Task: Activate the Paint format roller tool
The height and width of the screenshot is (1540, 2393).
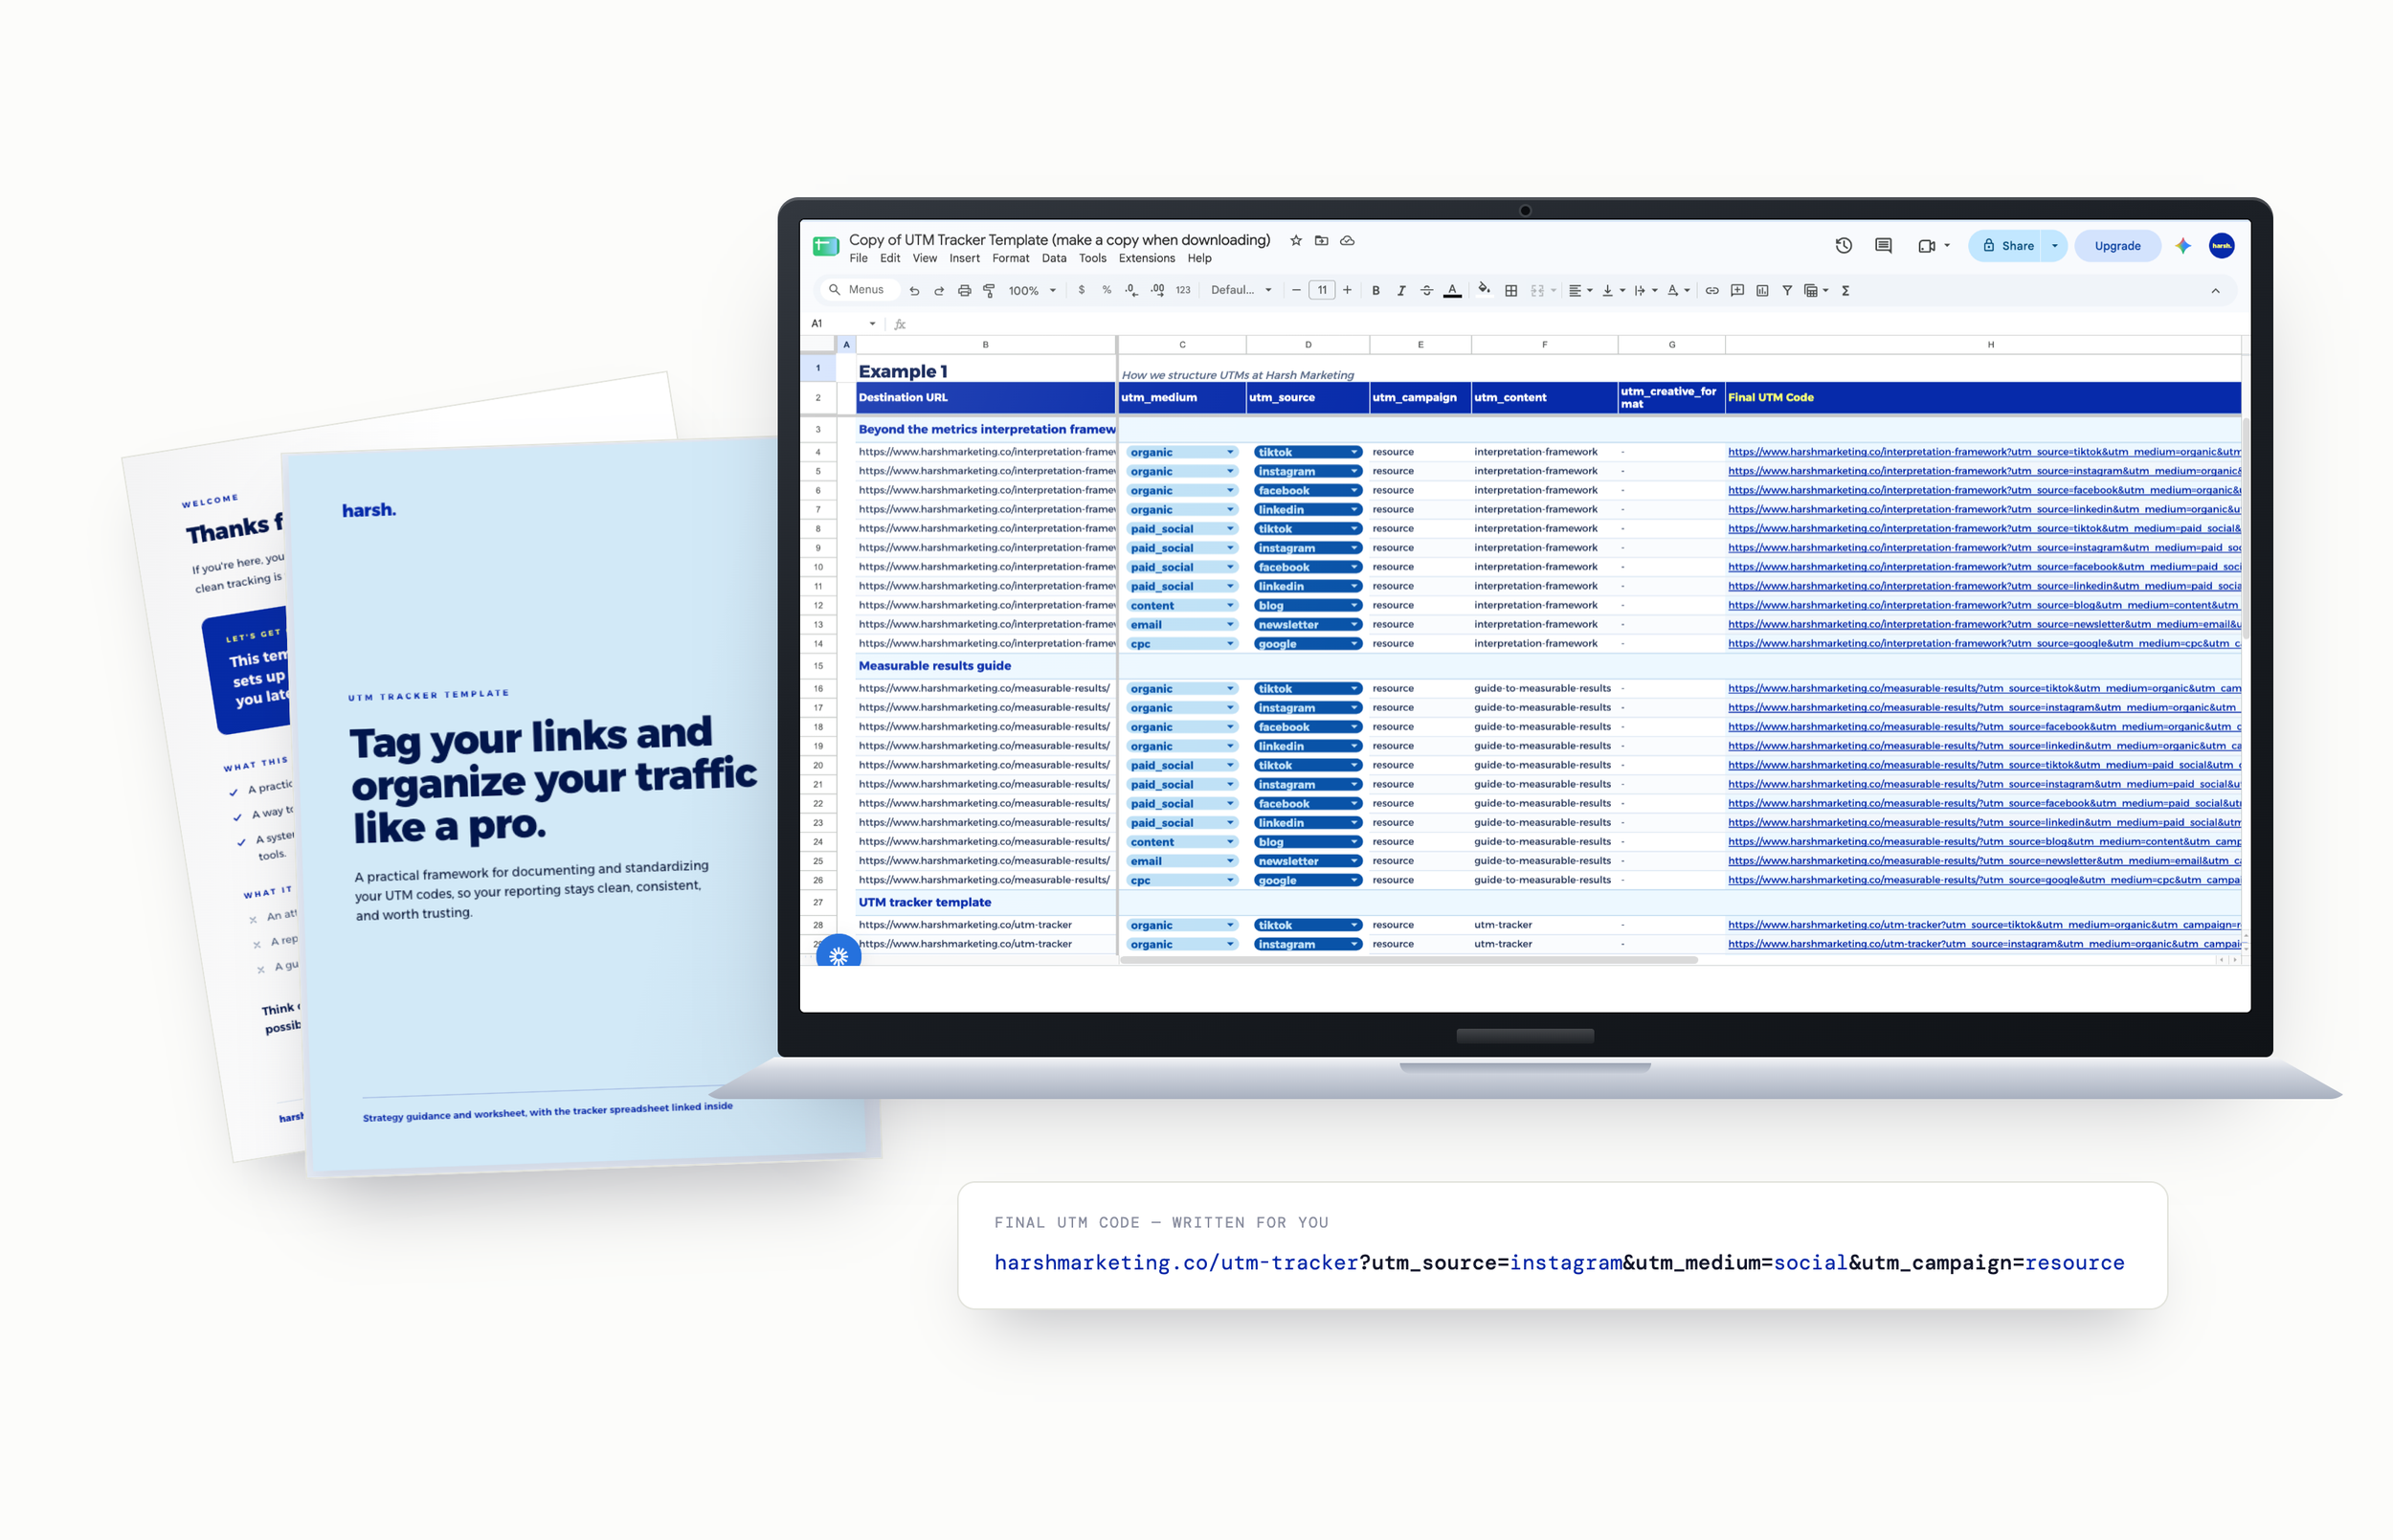Action: (x=989, y=291)
